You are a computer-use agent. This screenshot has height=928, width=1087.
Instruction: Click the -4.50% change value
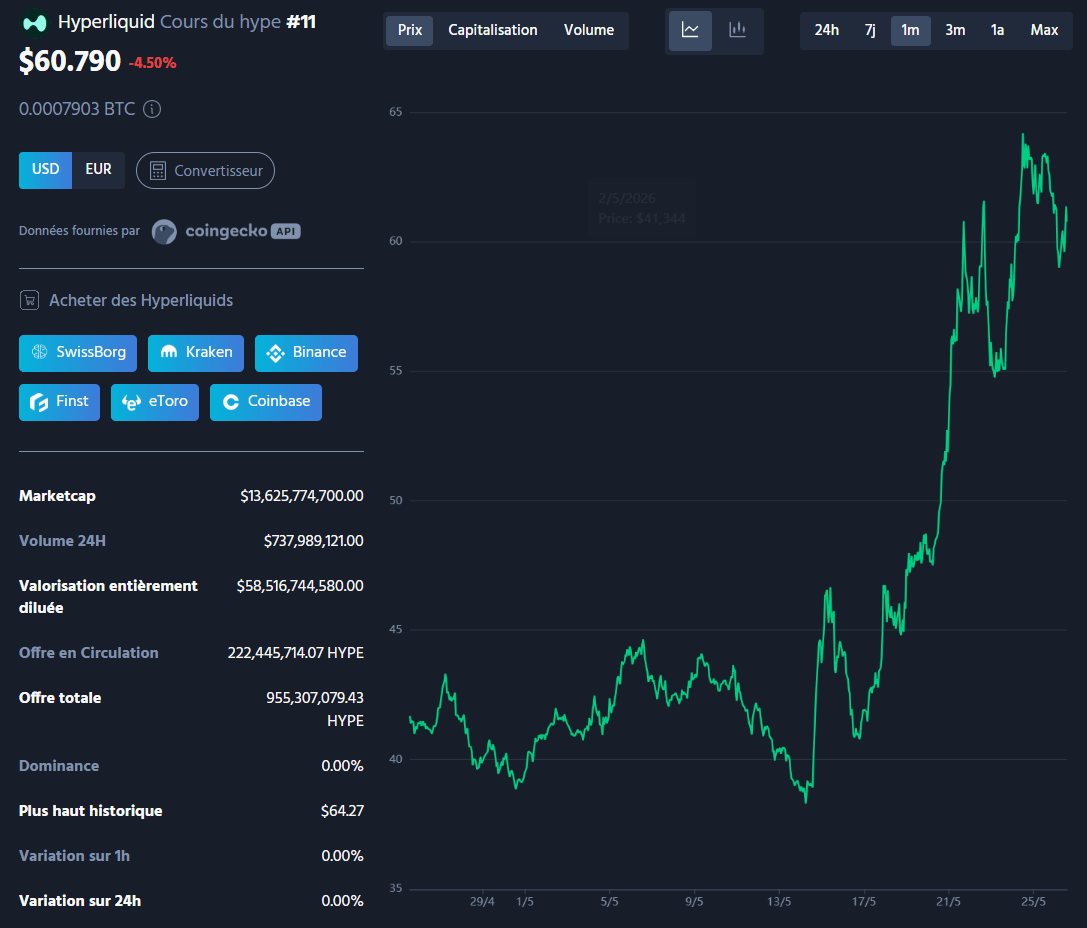(153, 63)
